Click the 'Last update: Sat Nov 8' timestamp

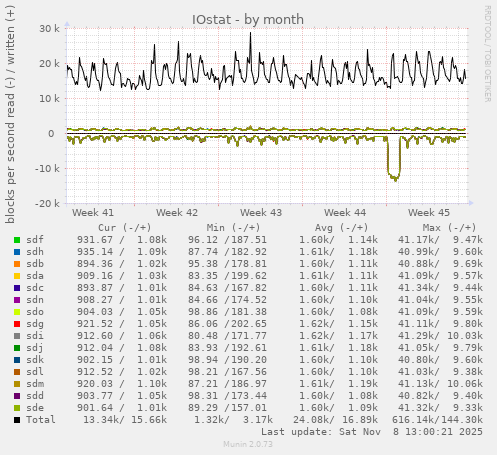coord(372,432)
